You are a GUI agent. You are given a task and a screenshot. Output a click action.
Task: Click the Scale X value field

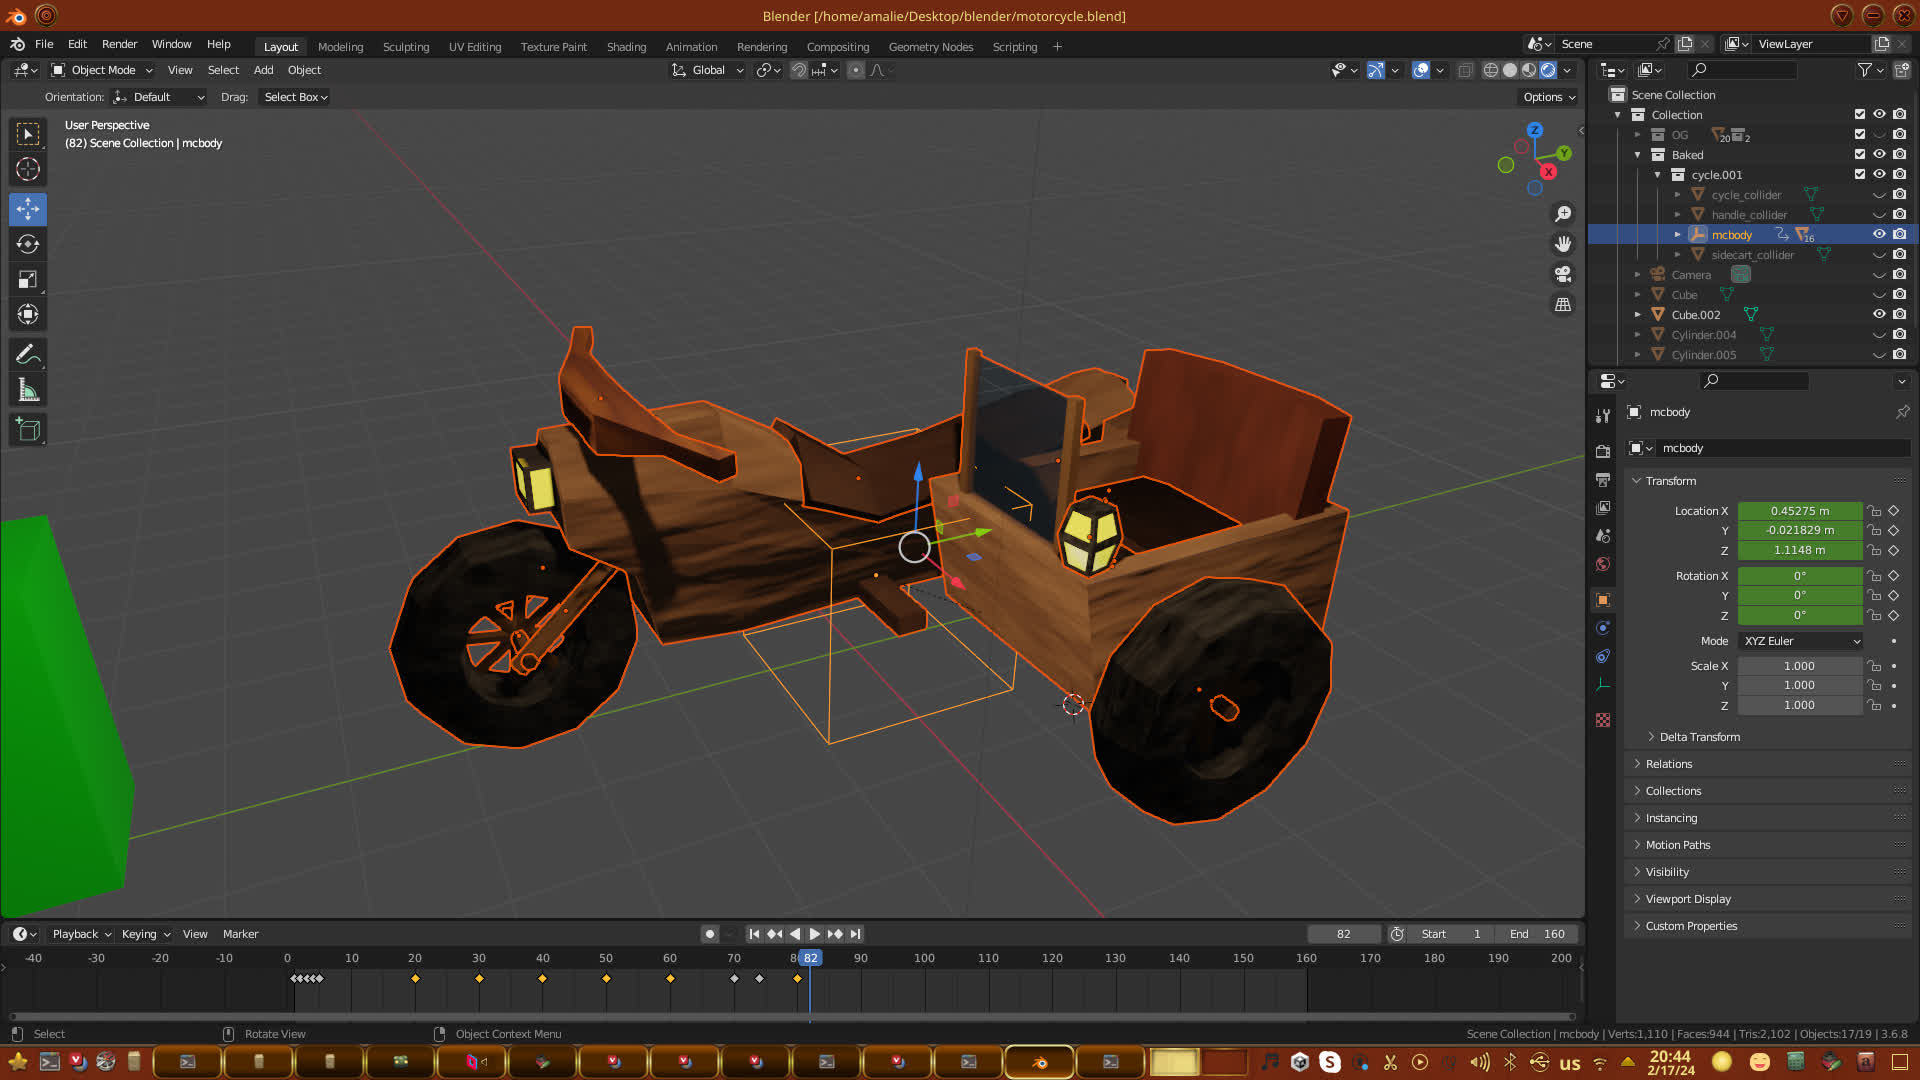(1799, 666)
